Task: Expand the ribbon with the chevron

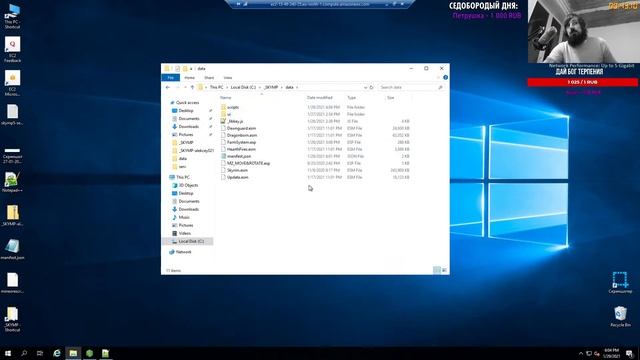Action: click(x=438, y=78)
